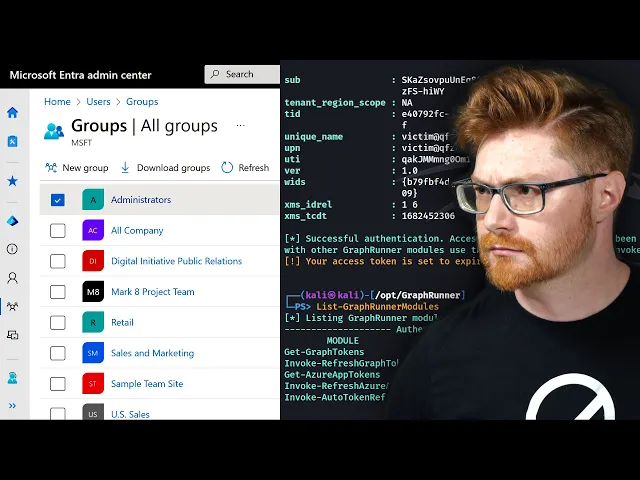Click the 'M8' group avatar
The height and width of the screenshot is (480, 640).
click(x=93, y=291)
